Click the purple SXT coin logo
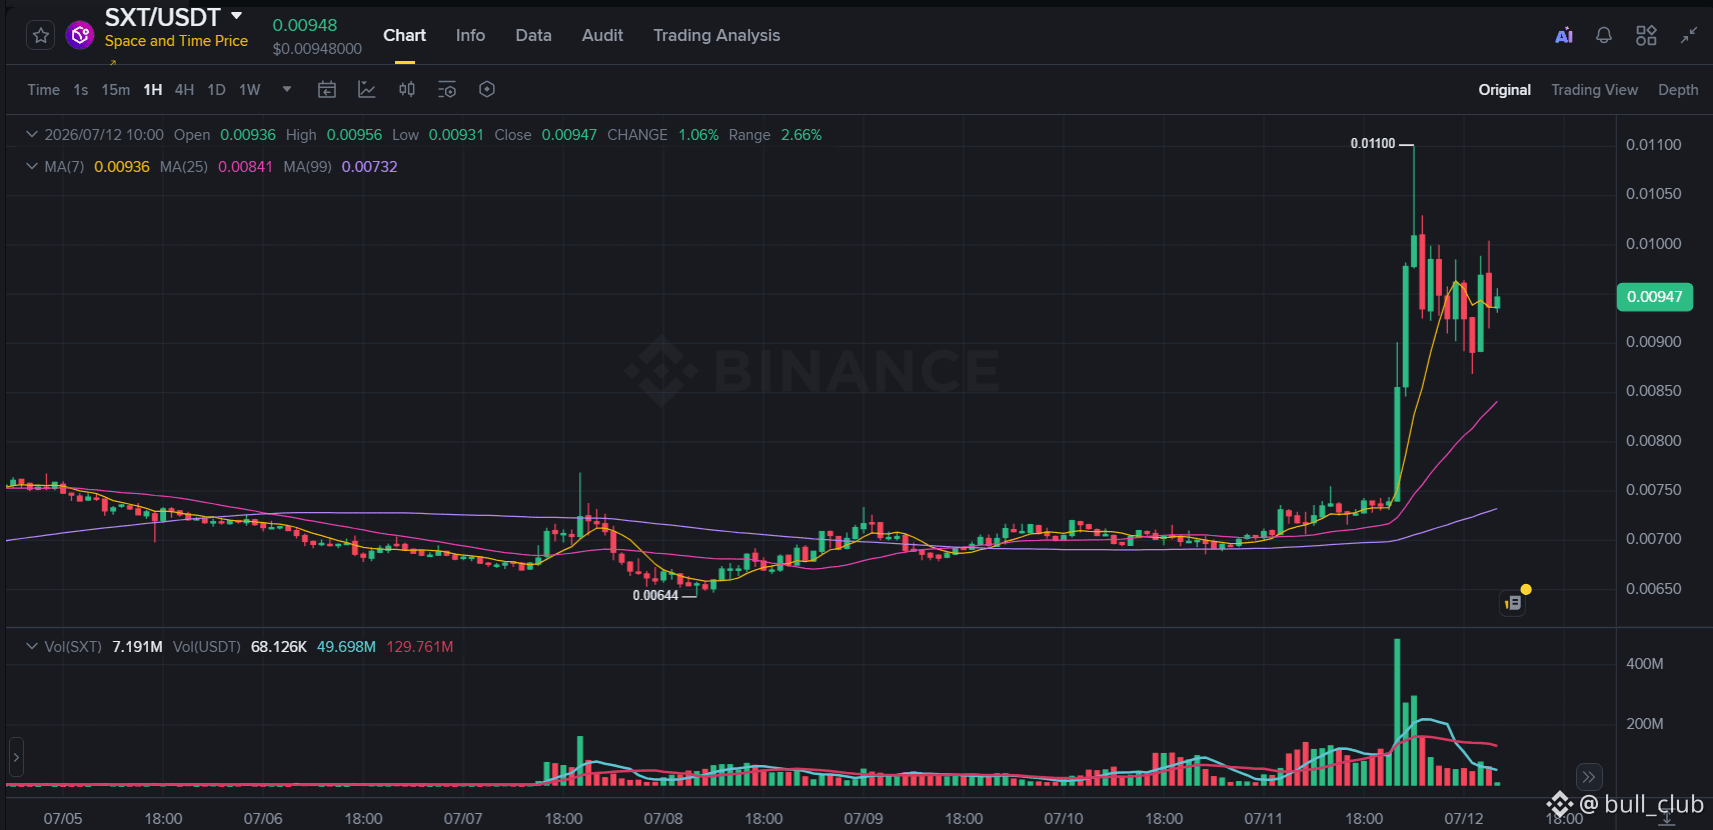The height and width of the screenshot is (830, 1713). coord(80,36)
